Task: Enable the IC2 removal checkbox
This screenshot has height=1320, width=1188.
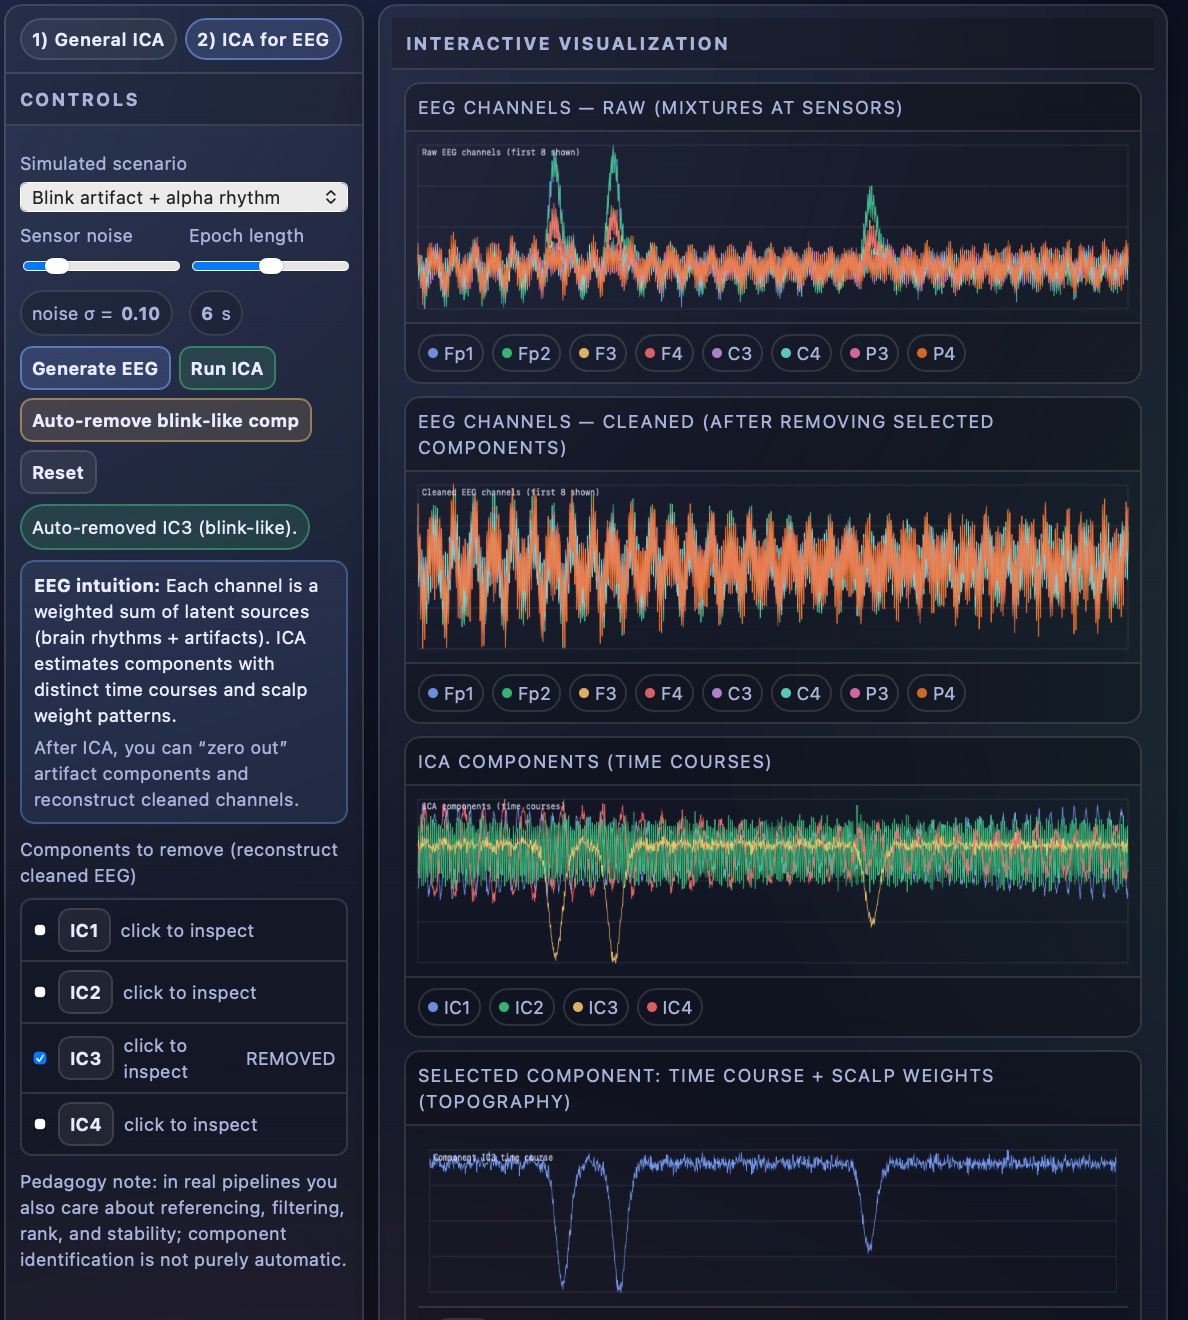Action: 40,993
